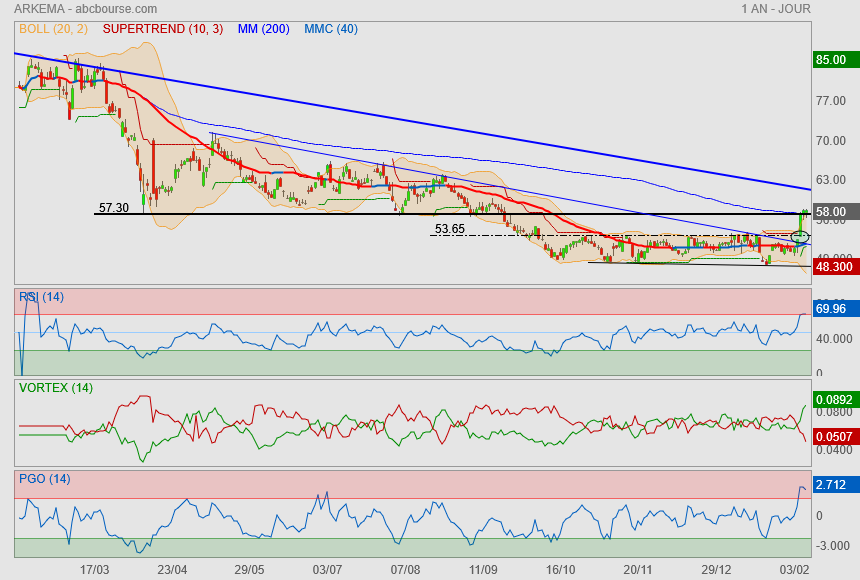Viewport: 860px width, 580px height.
Task: Click the 57.30 horizontal resistance level label
Action: [x=113, y=208]
